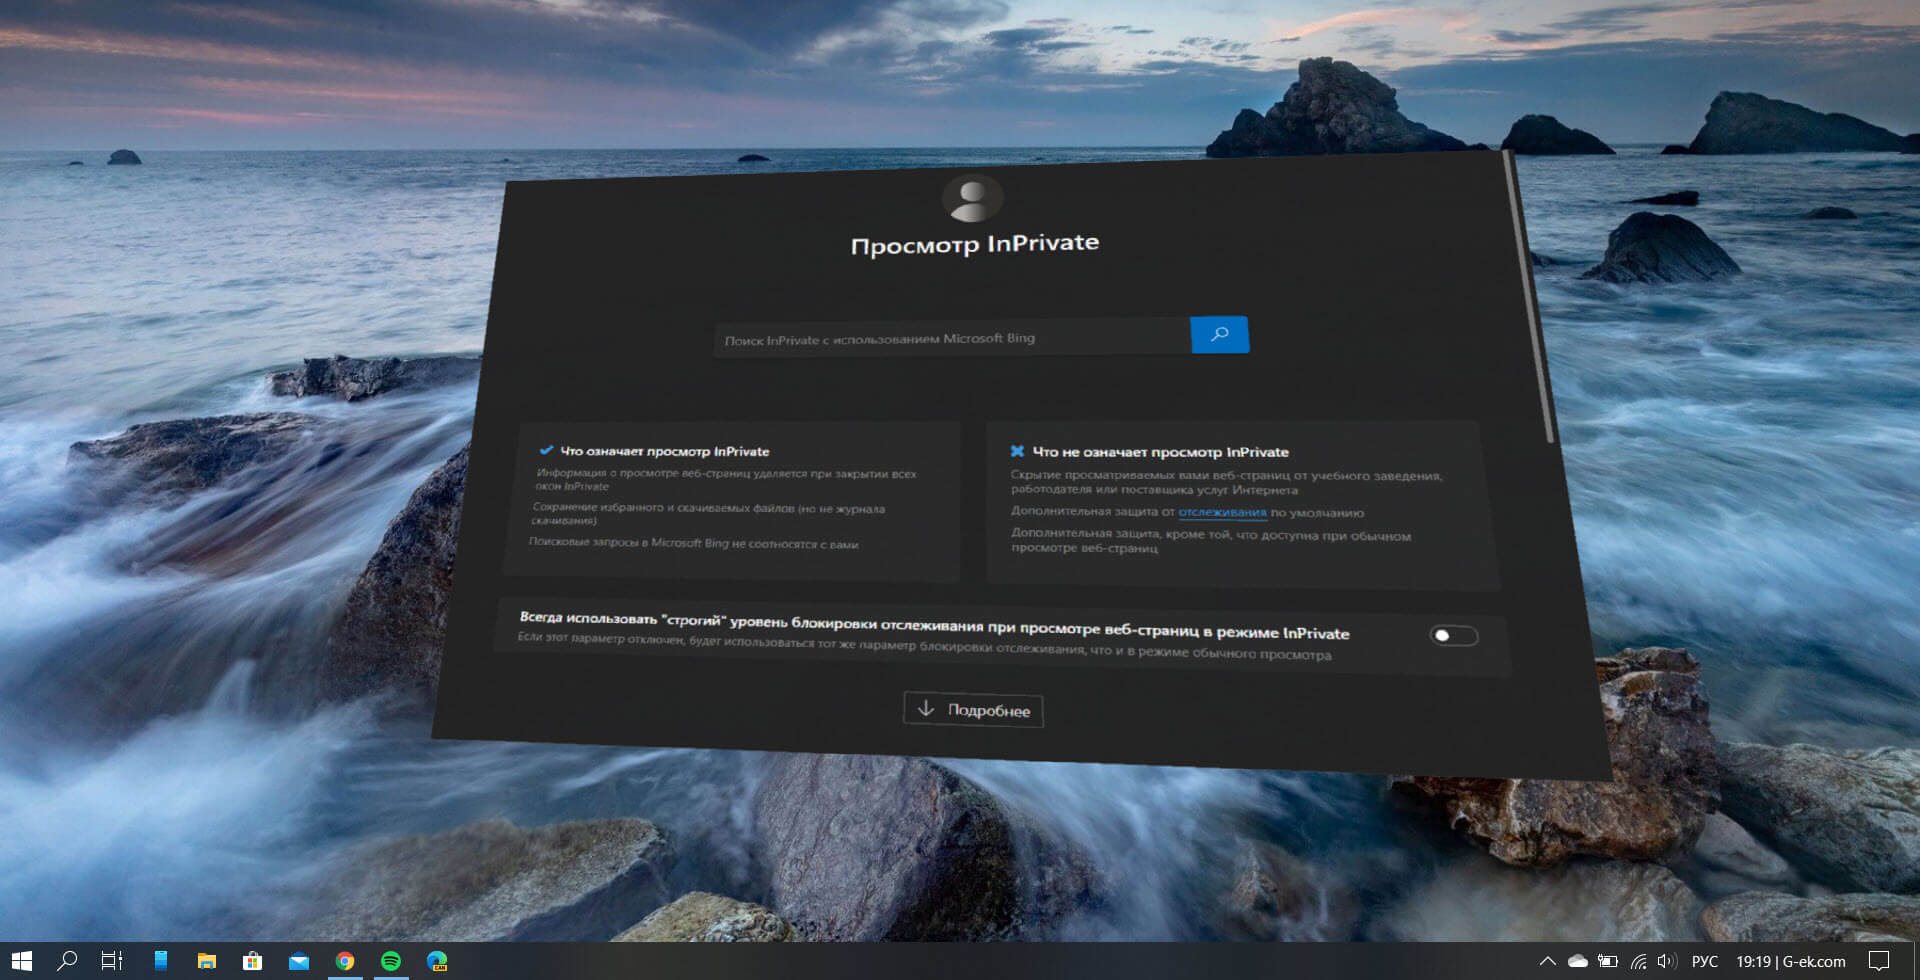Screen dimensions: 1920x980
Task: Launch the Your Phone app icon
Action: 160,961
